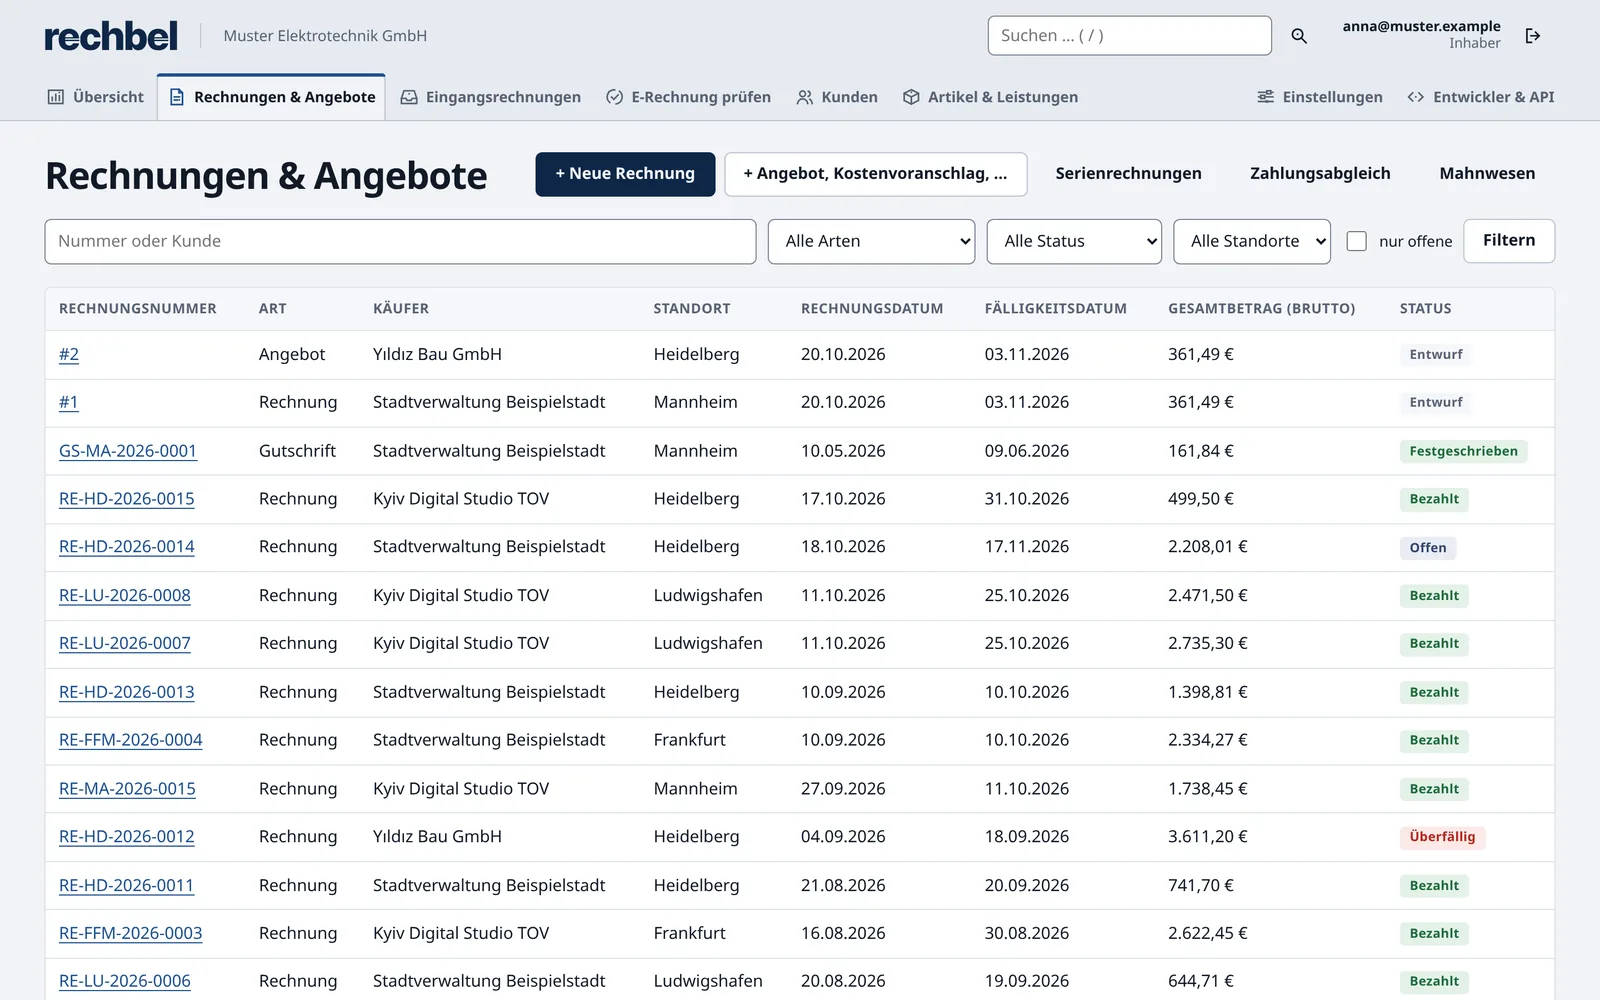
Task: Click the Artikel & Leistungen box icon
Action: coord(911,97)
